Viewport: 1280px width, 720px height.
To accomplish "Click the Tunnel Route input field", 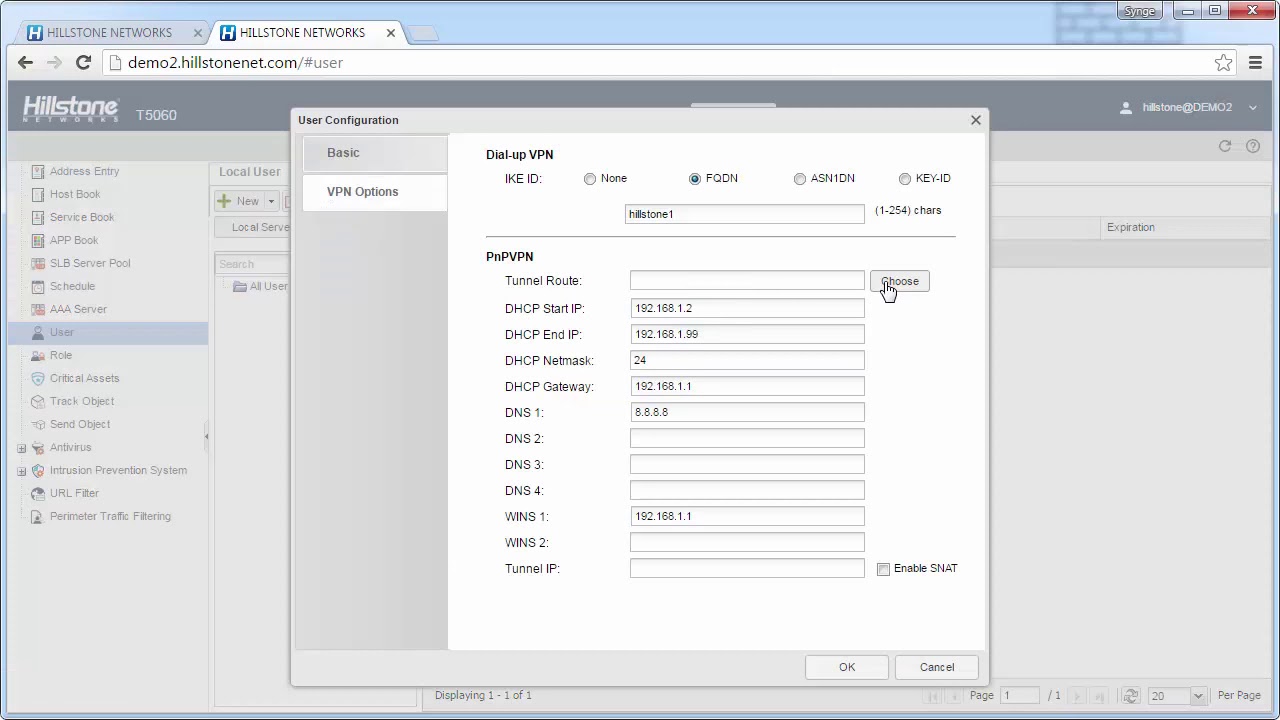I will point(747,281).
